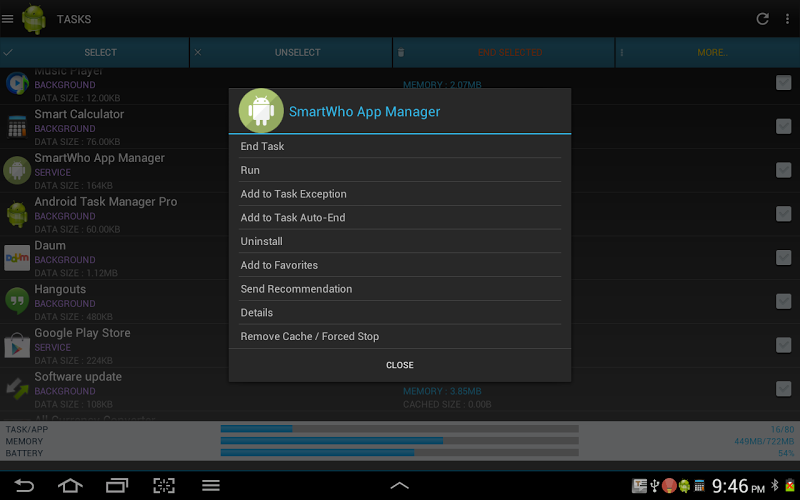The image size is (800, 500).
Task: Select Add to Favorites
Action: pos(400,265)
